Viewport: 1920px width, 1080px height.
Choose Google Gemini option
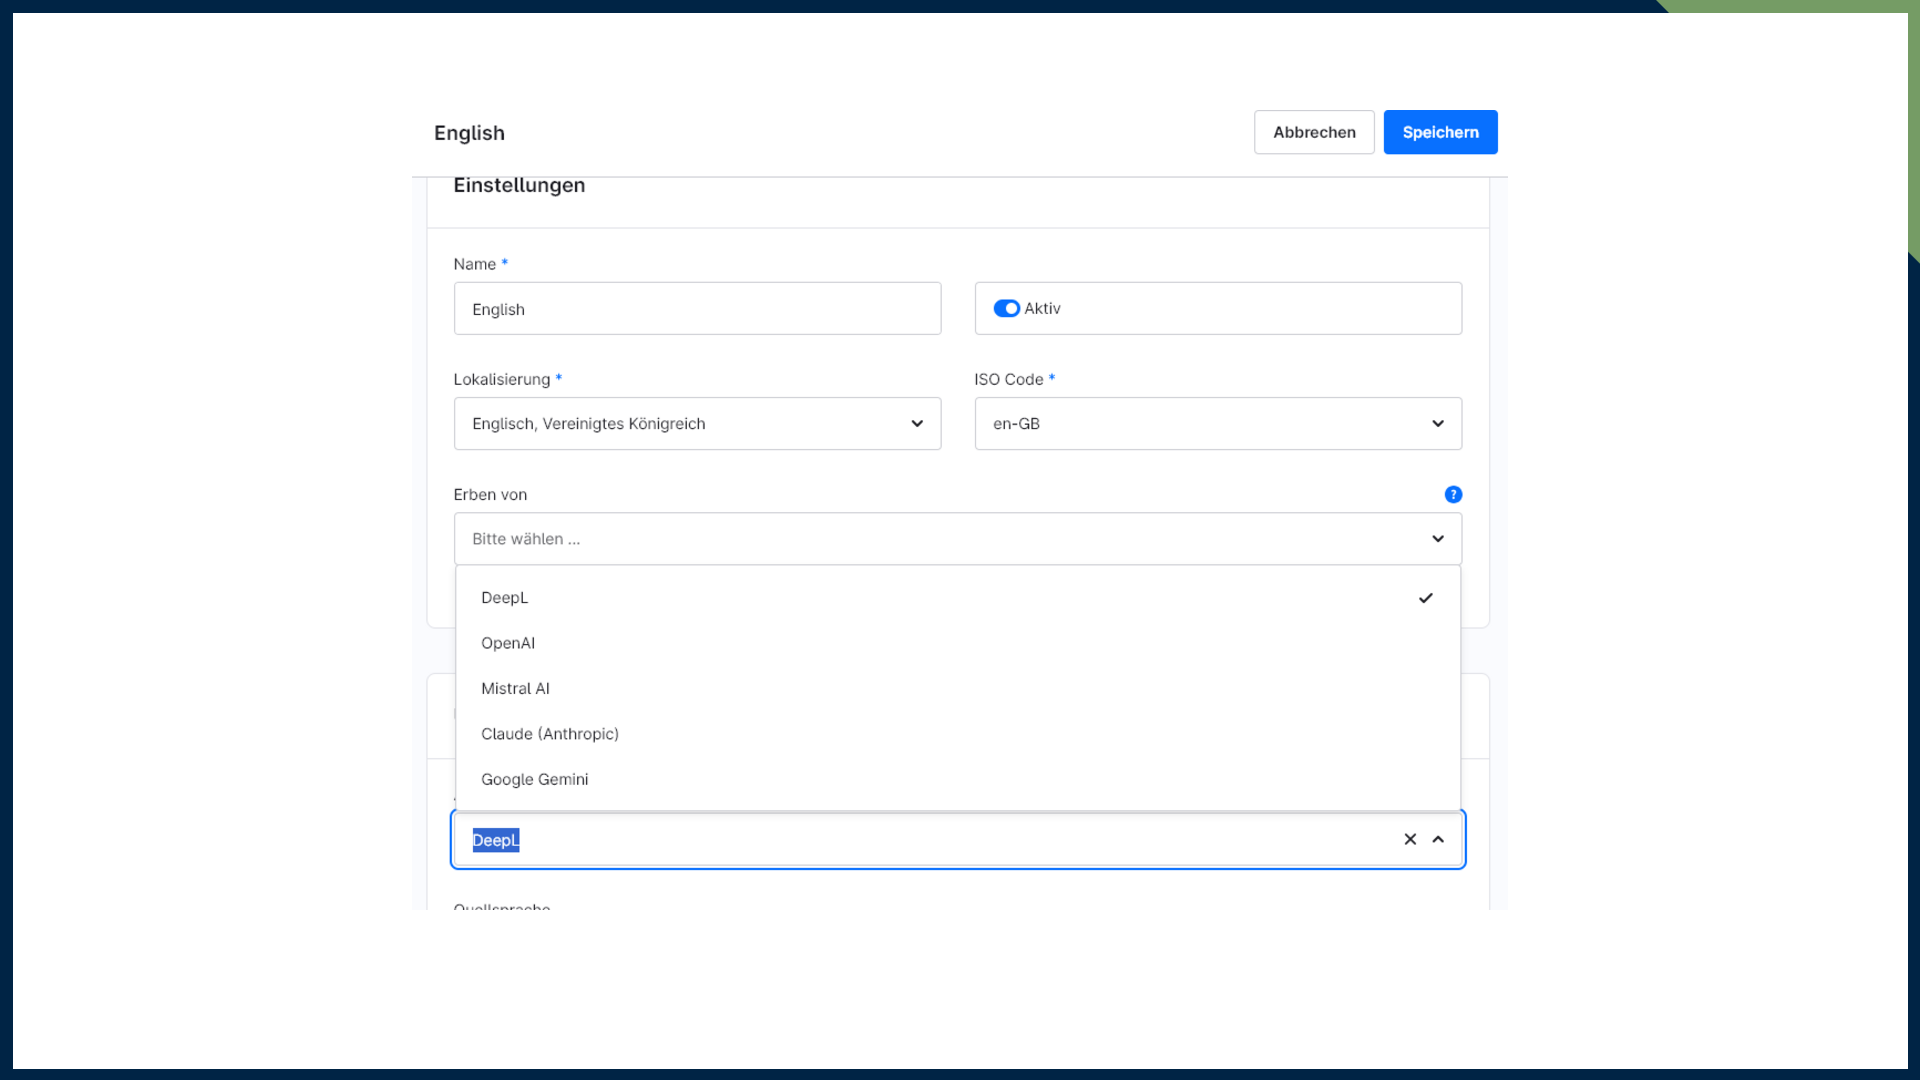pos(535,779)
